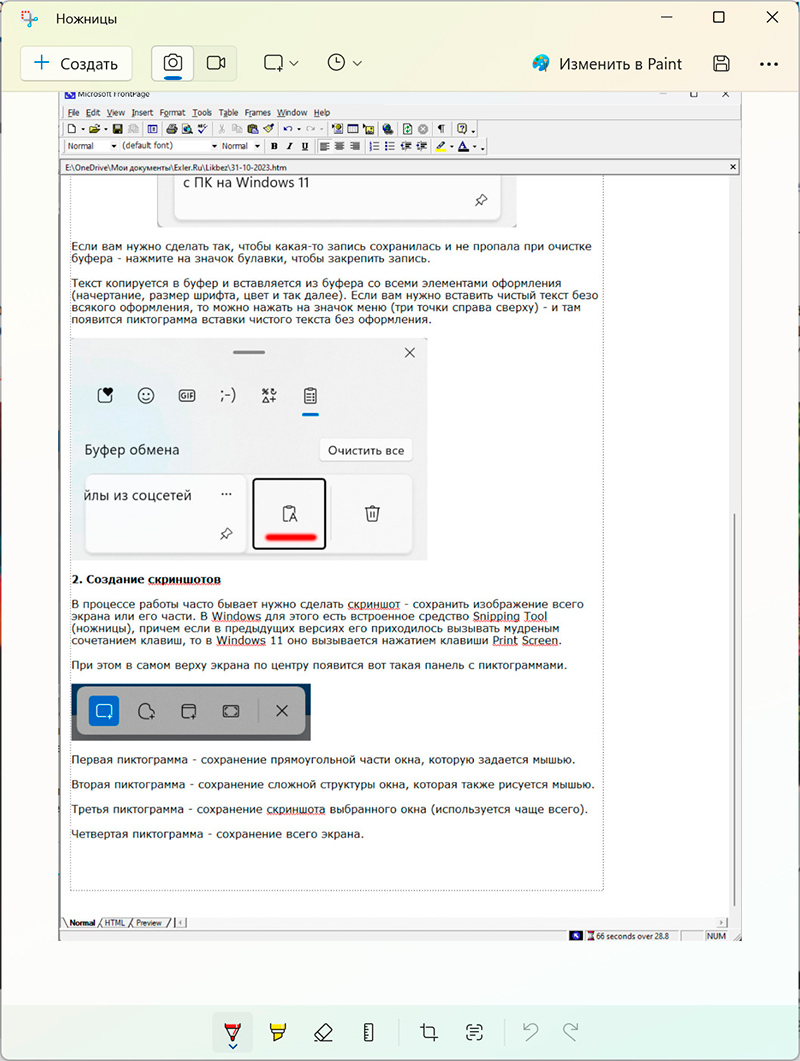800x1061 pixels.
Task: Open the snip delay timer dropdown
Action: 344,62
